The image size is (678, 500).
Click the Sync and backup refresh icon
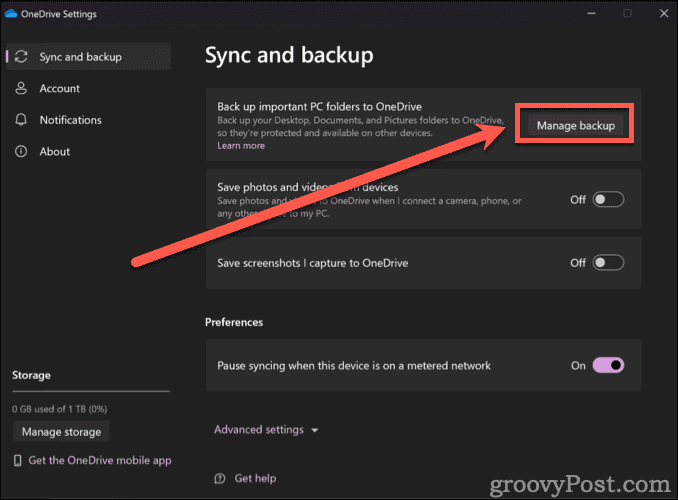click(21, 57)
